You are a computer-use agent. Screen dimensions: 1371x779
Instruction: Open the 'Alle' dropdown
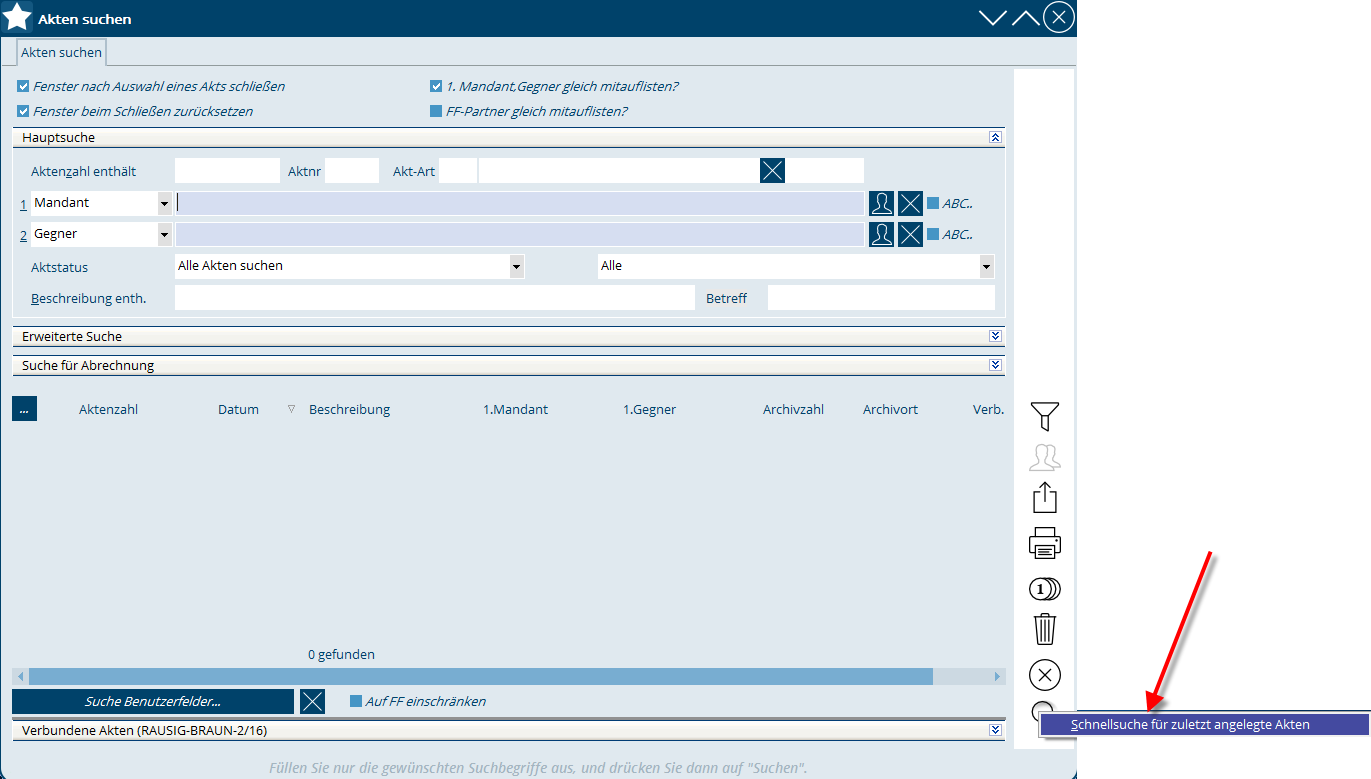[987, 266]
